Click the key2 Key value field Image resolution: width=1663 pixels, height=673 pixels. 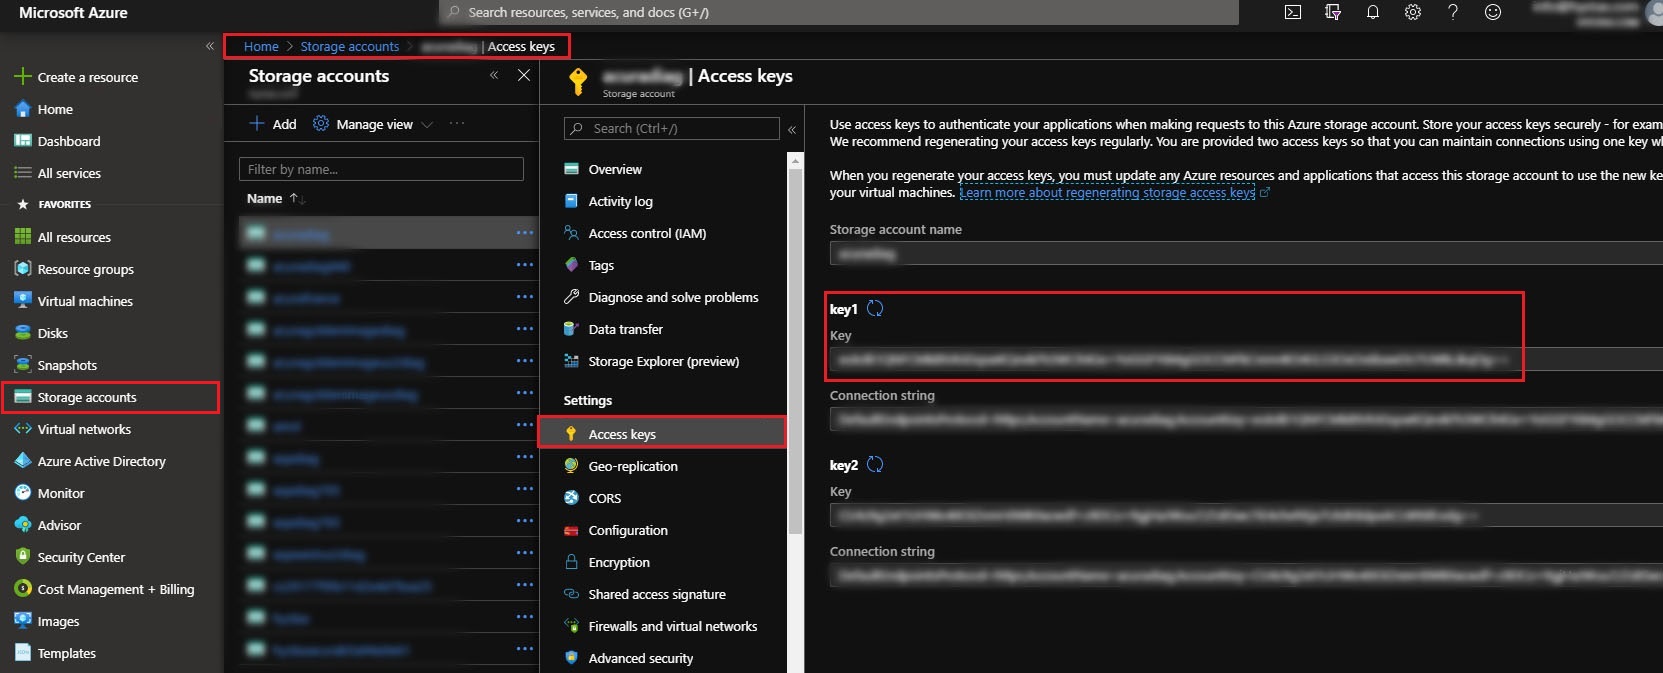tap(1246, 515)
